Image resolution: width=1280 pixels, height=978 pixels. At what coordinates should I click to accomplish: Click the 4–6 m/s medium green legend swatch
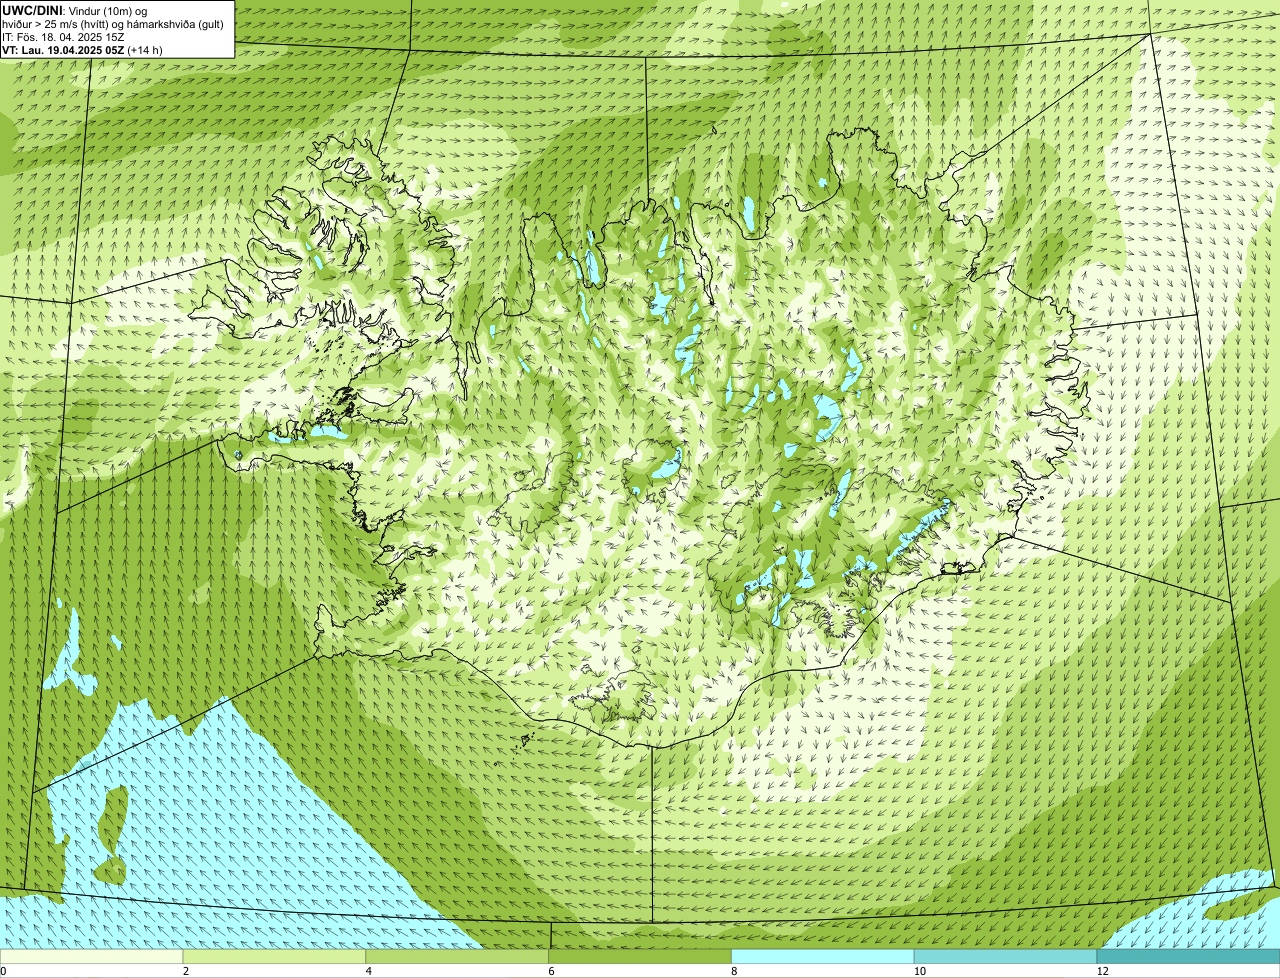click(x=458, y=957)
